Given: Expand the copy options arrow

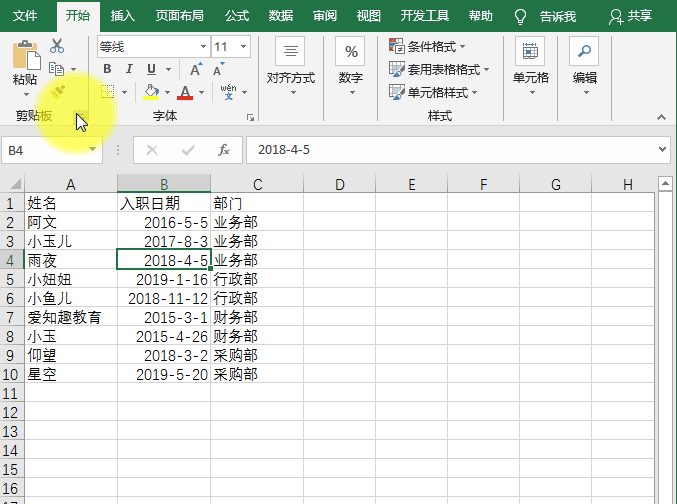Looking at the screenshot, I should [73, 69].
